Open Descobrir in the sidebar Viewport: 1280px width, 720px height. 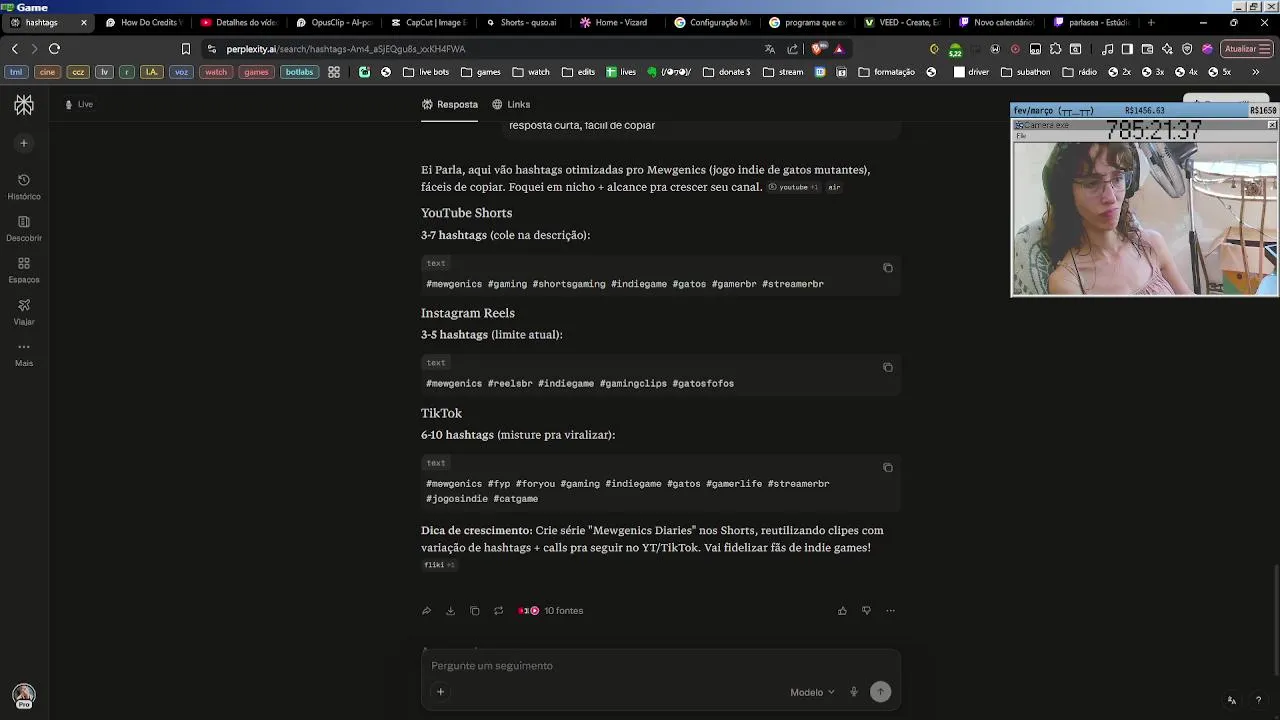tap(24, 228)
